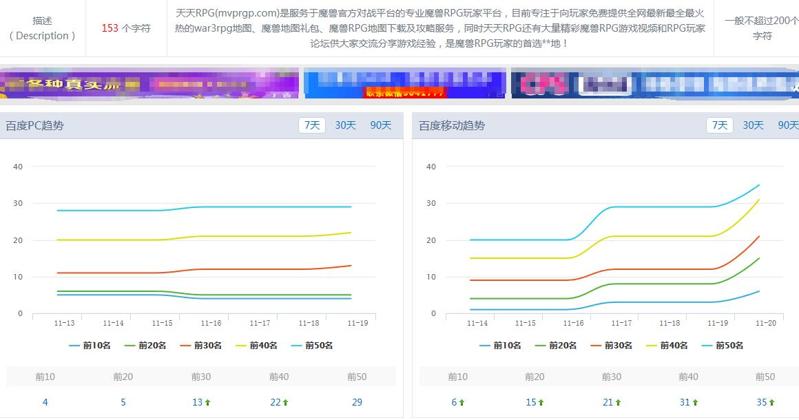Click PC 前30 value 13
799x420 pixels.
point(197,402)
